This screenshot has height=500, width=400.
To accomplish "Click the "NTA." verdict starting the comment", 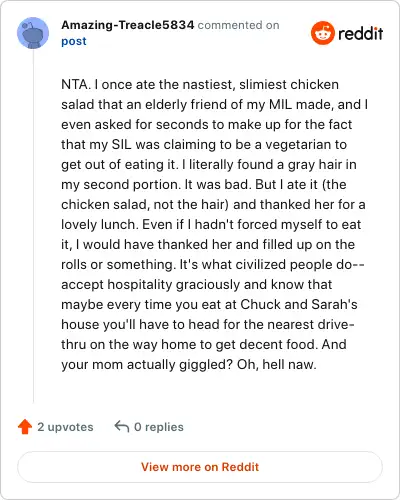I will (x=76, y=84).
